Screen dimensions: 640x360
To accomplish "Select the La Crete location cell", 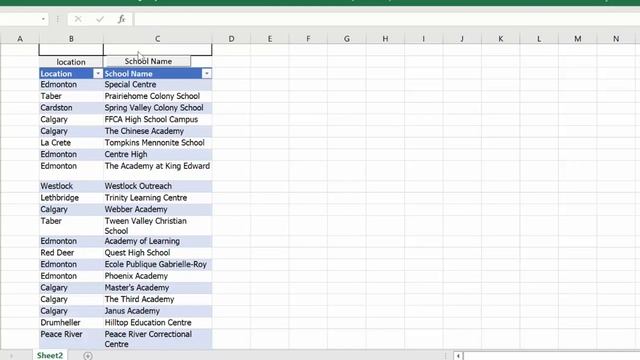I will 71,143.
